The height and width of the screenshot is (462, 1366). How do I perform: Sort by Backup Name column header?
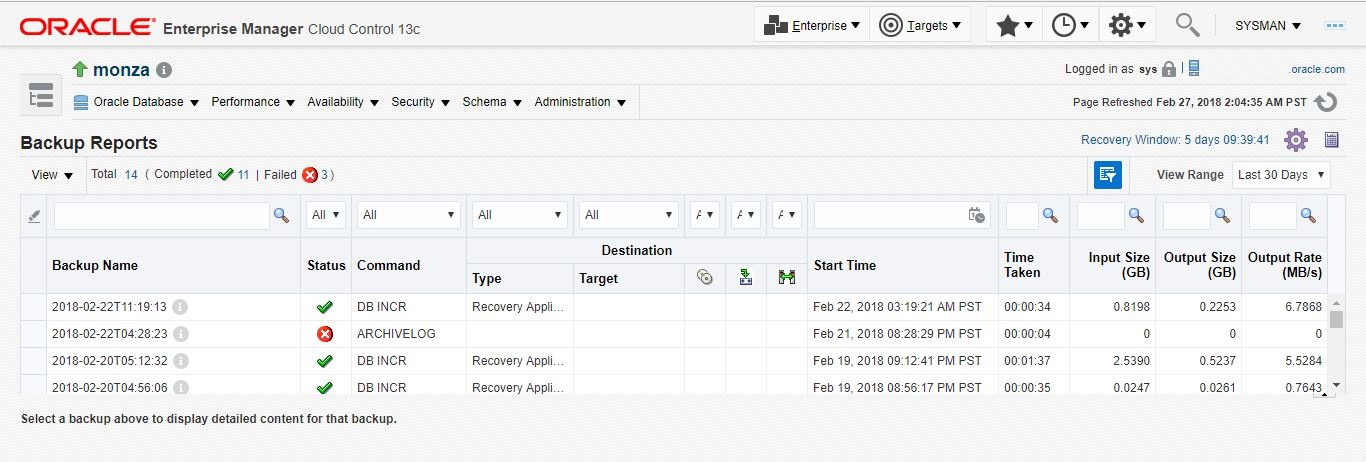coord(95,266)
